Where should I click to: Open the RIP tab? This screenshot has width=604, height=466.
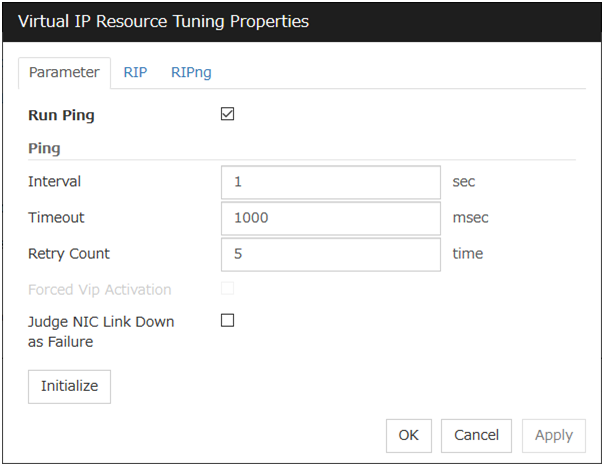[135, 72]
